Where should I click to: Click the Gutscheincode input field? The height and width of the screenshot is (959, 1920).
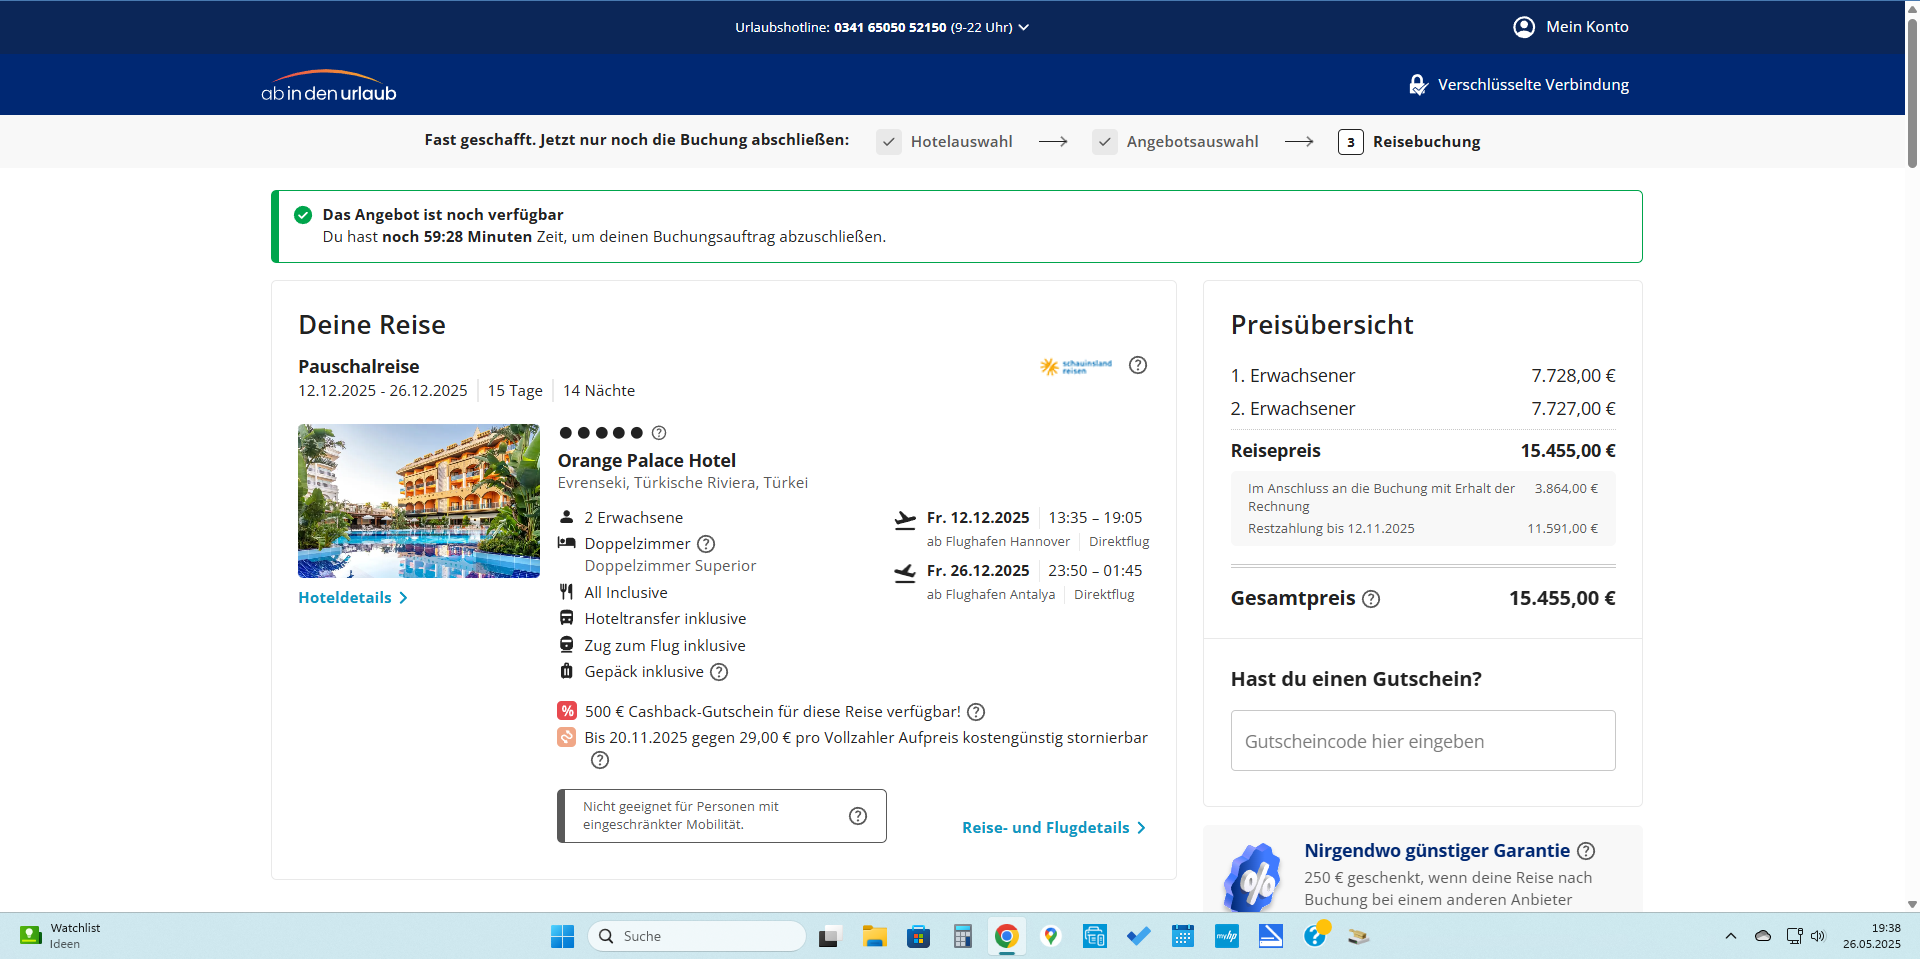point(1422,741)
